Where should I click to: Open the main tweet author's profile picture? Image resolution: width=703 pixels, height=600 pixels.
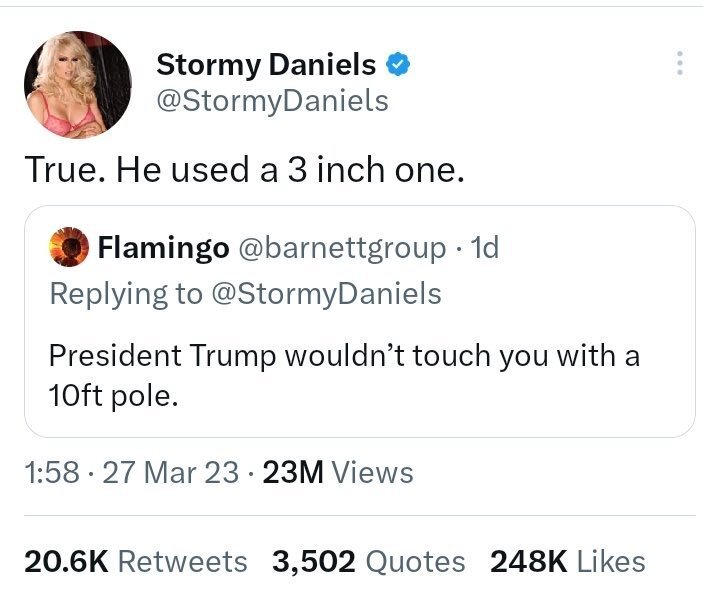78,84
